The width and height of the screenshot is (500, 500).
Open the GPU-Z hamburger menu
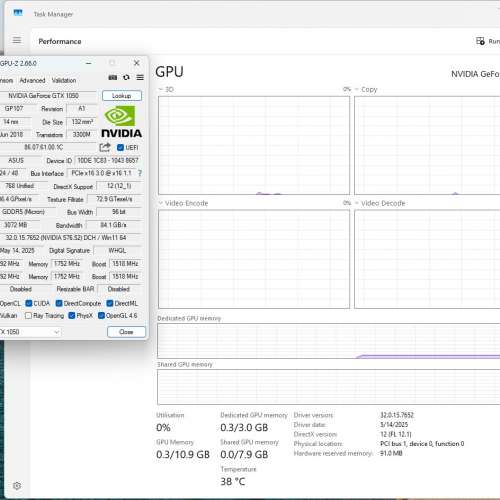click(140, 77)
